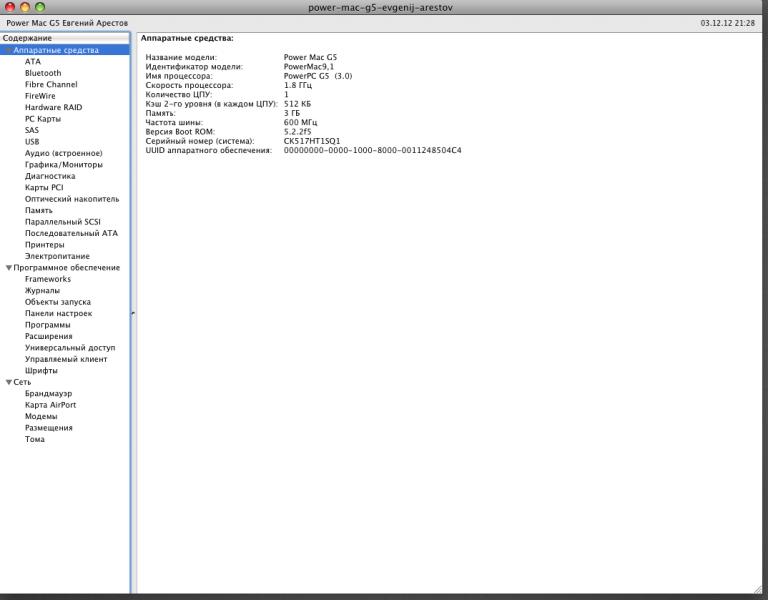
Task: Click the Содержание column header
Action: [x=65, y=38]
